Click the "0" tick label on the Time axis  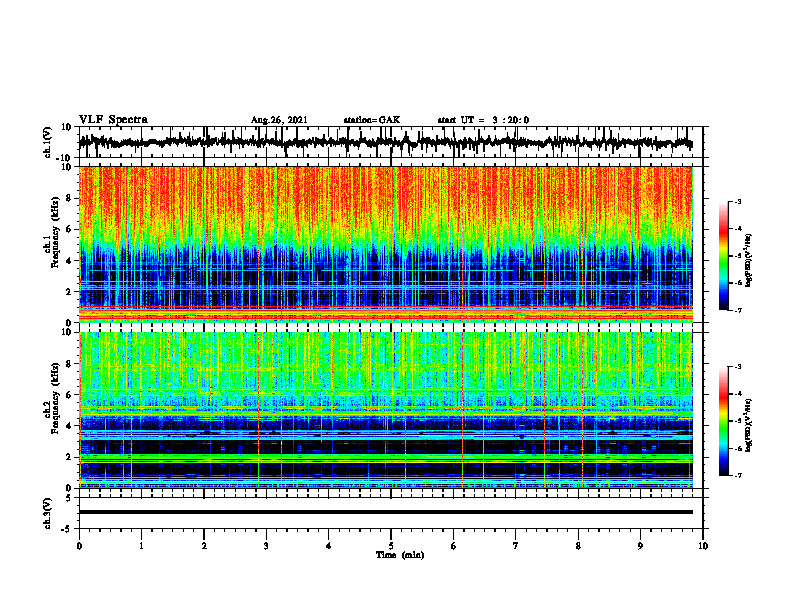79,546
